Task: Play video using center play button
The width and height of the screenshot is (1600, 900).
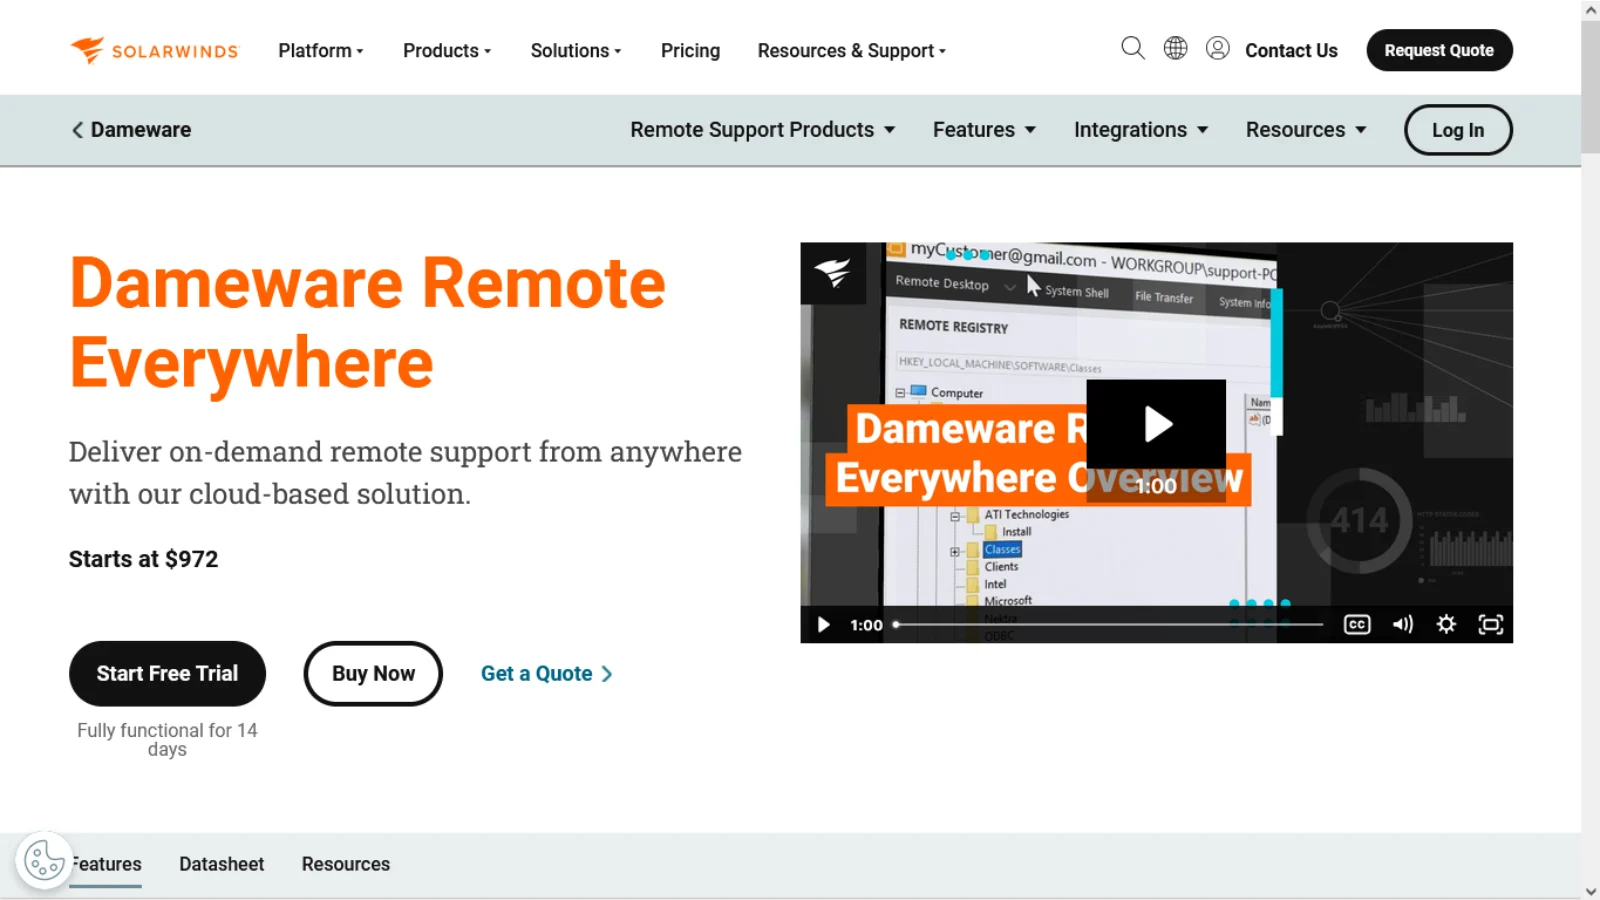Action: (x=1156, y=424)
